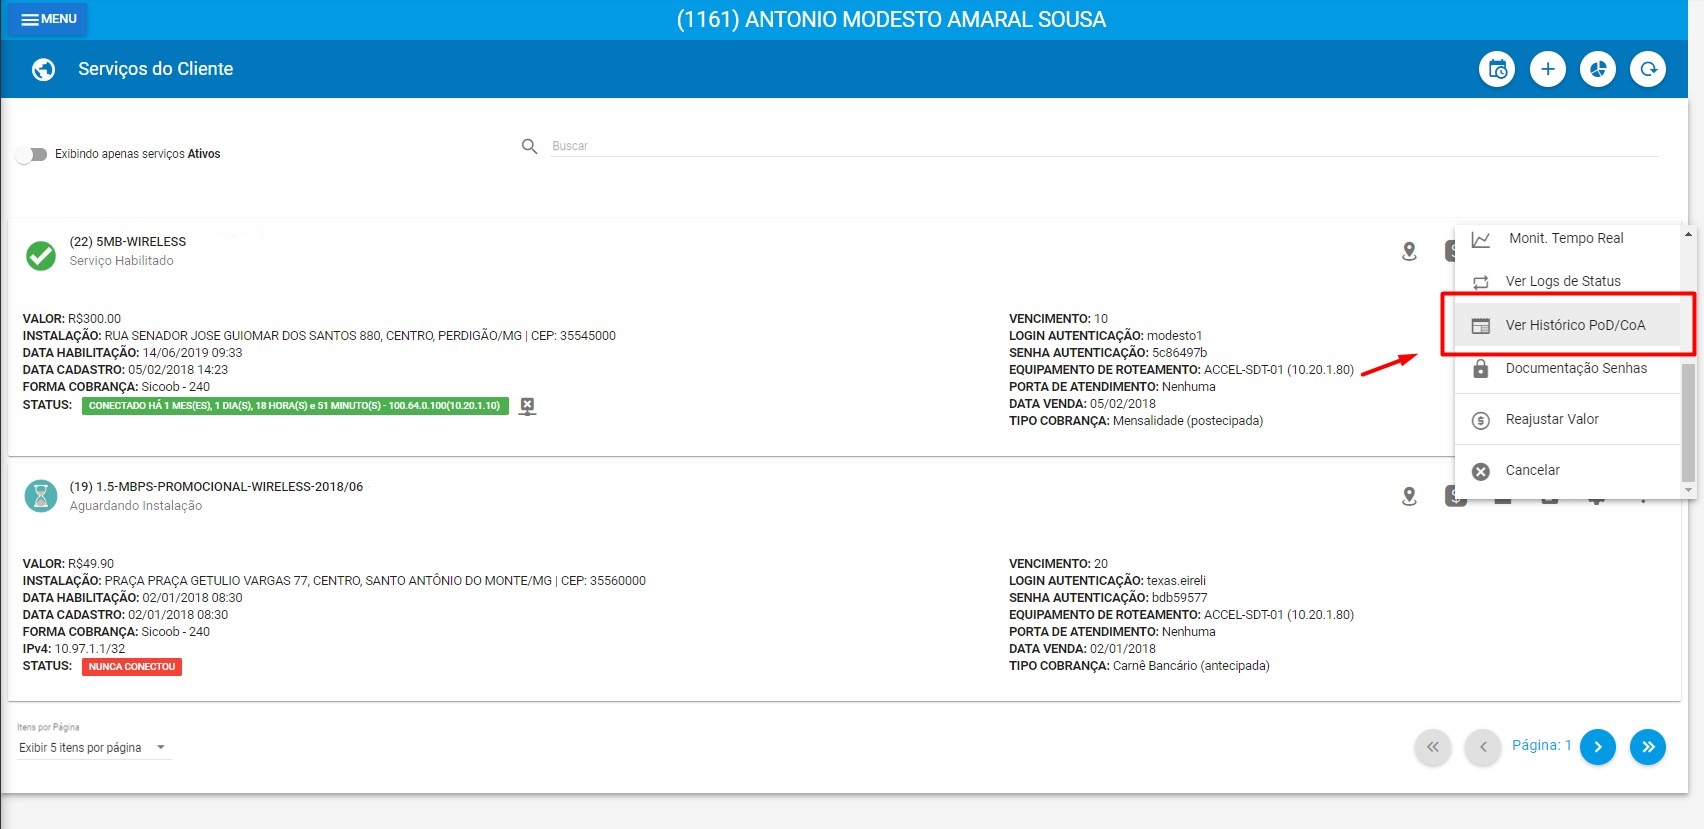This screenshot has height=829, width=1704.
Task: Click the red NUNCA CONECTOU badge
Action: (132, 667)
